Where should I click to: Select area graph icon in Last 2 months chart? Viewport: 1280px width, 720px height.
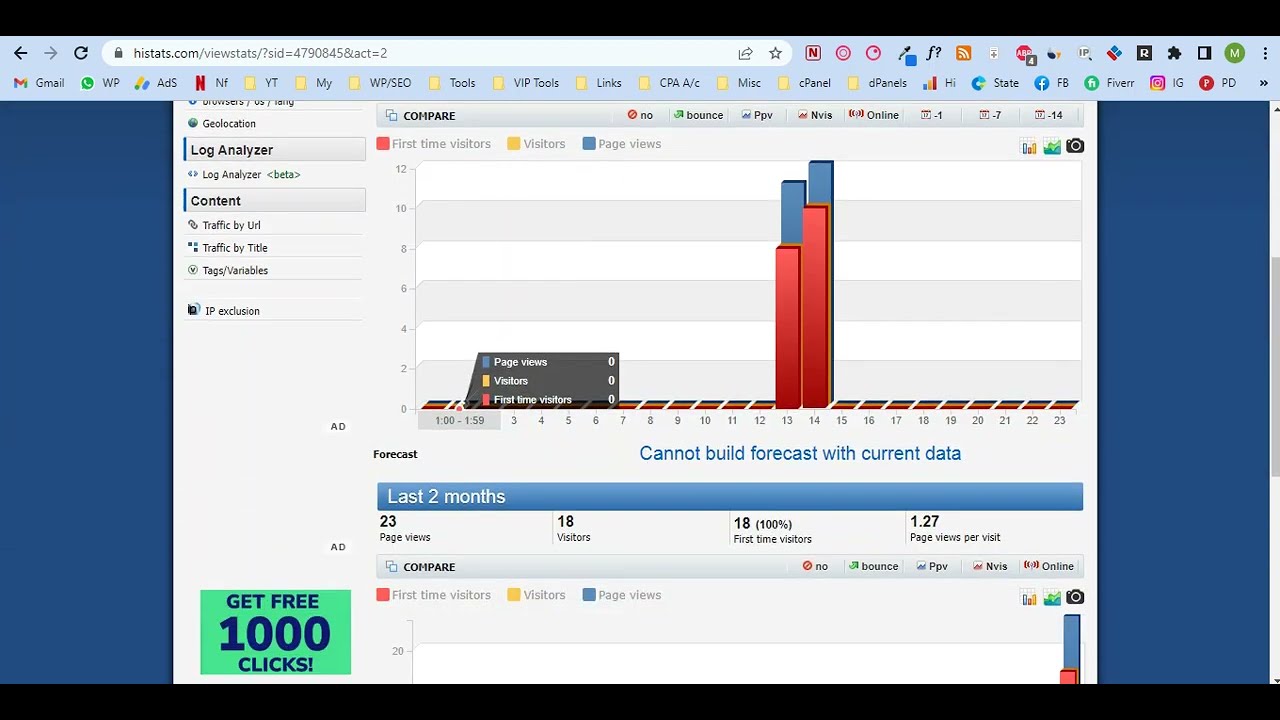[x=1052, y=598]
